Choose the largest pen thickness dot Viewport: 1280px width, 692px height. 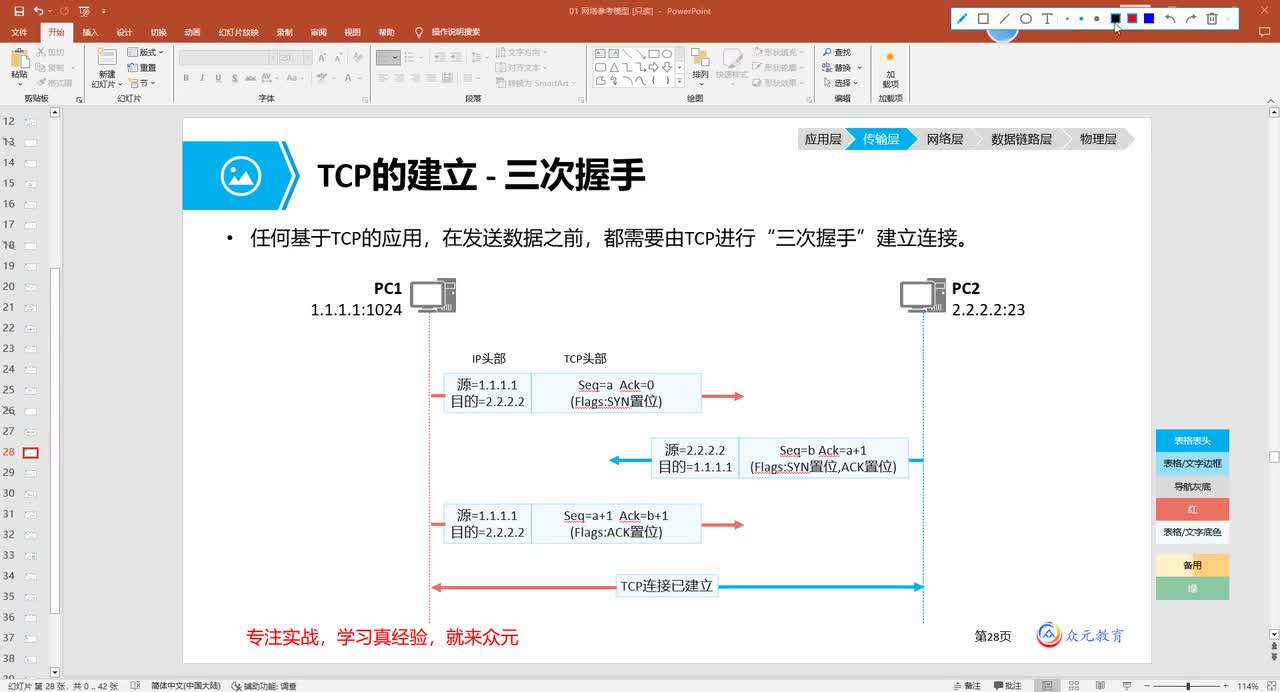coord(1097,18)
